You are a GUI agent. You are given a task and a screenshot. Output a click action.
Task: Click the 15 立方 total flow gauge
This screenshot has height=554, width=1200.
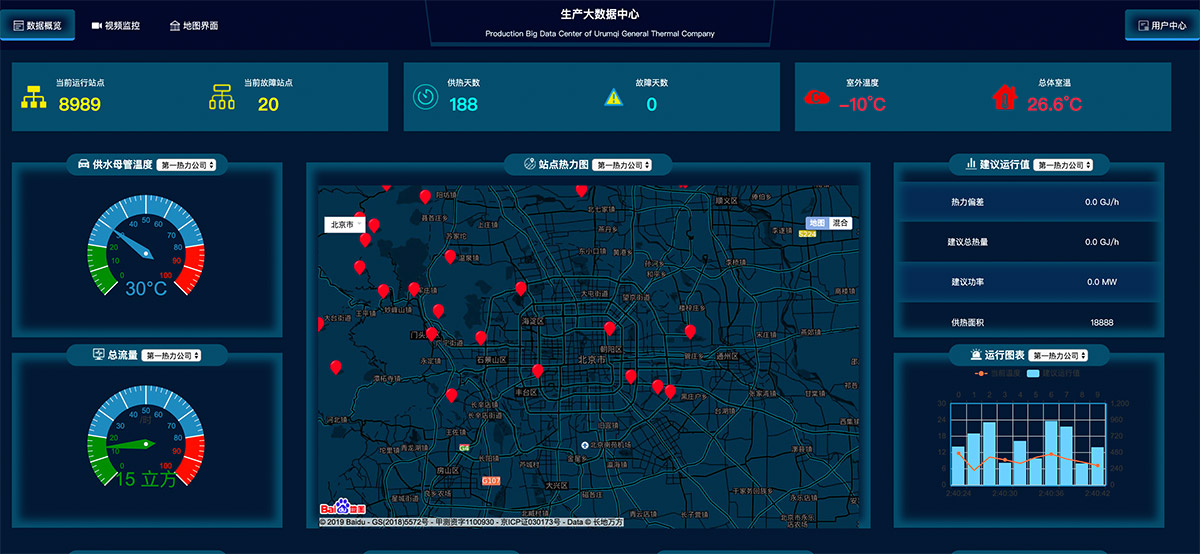(x=147, y=437)
